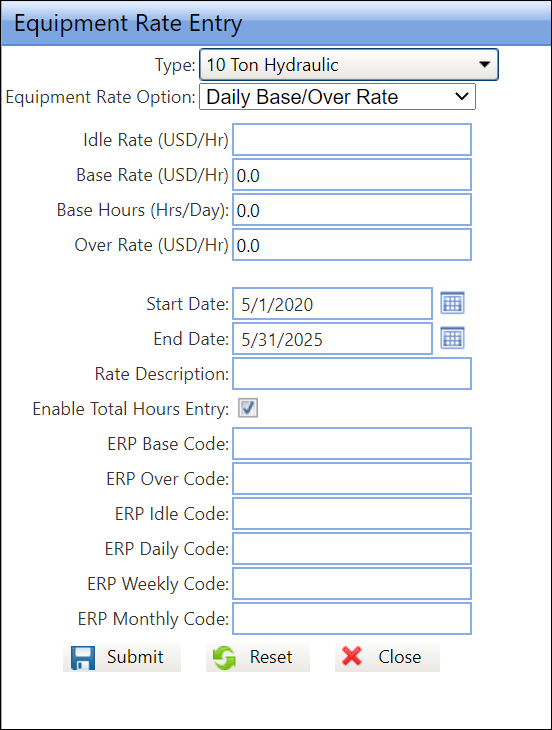Screen dimensions: 552x730
Task: Click the green Reset refresh icon
Action: point(224,657)
